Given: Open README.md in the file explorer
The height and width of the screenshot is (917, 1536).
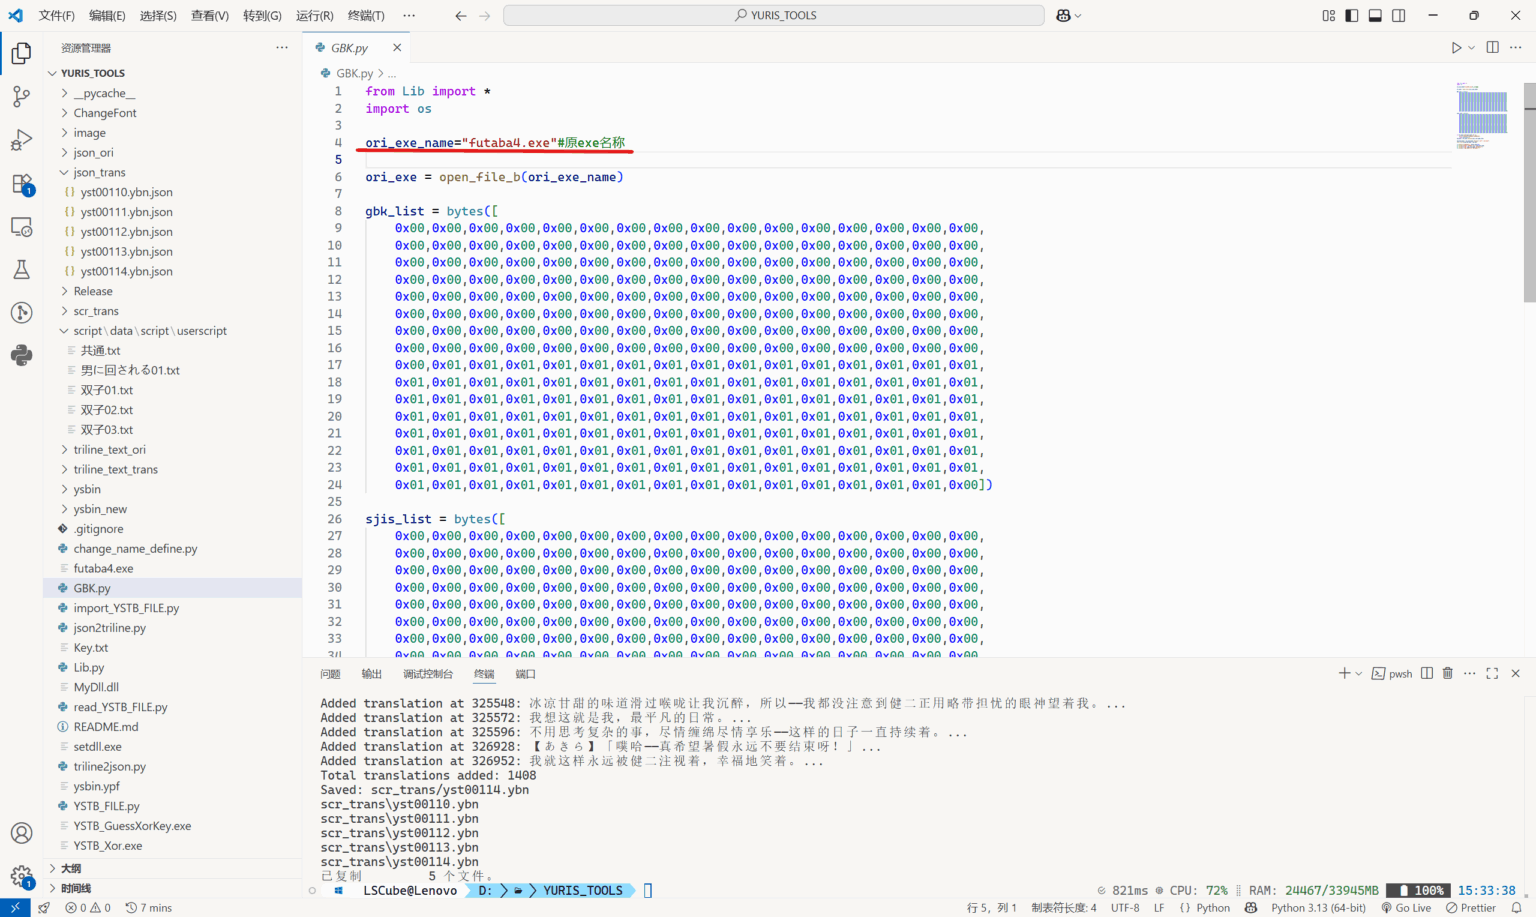Looking at the screenshot, I should (x=105, y=727).
